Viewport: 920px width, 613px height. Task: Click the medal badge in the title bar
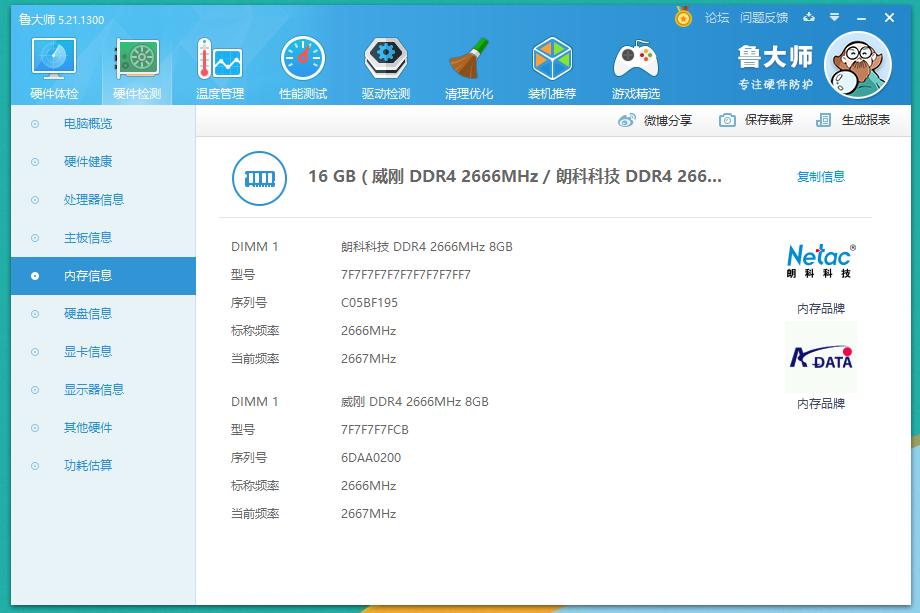pyautogui.click(x=685, y=16)
